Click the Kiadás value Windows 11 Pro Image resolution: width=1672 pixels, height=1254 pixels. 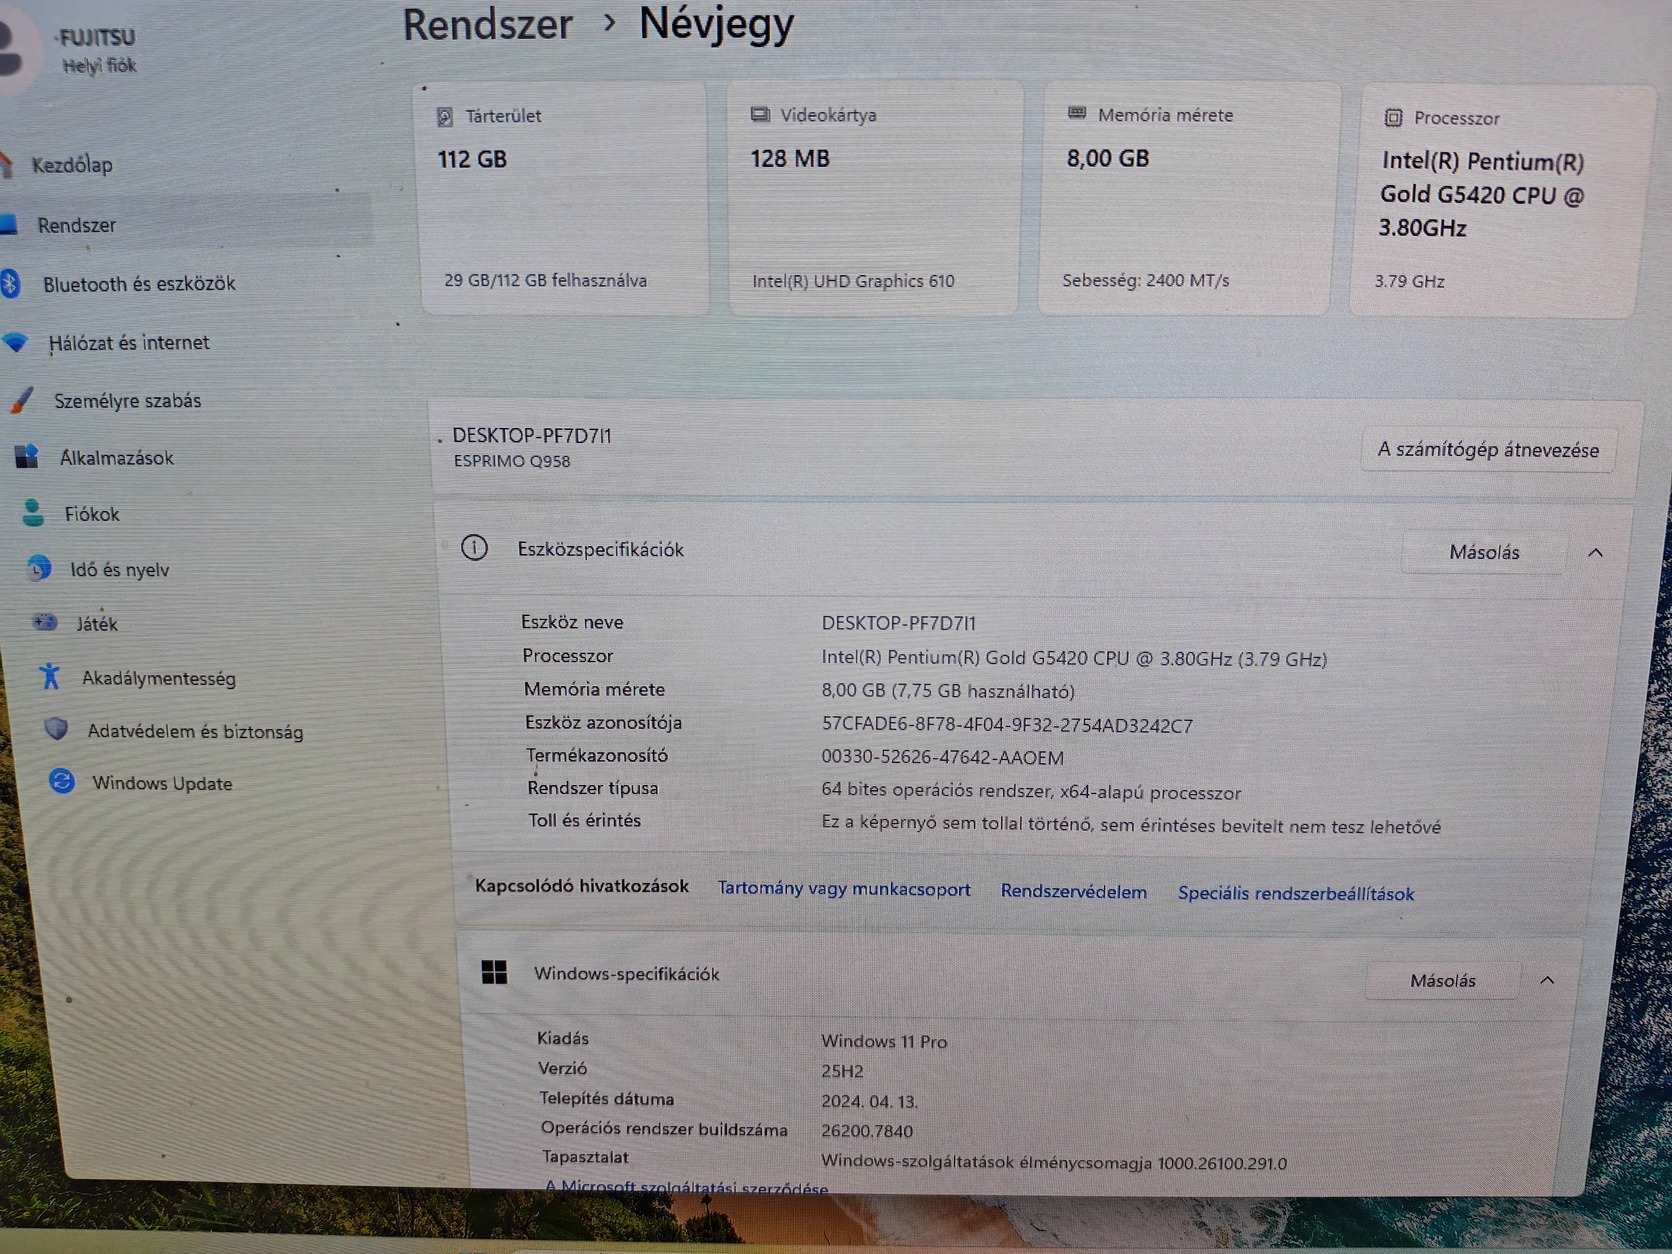point(884,1041)
